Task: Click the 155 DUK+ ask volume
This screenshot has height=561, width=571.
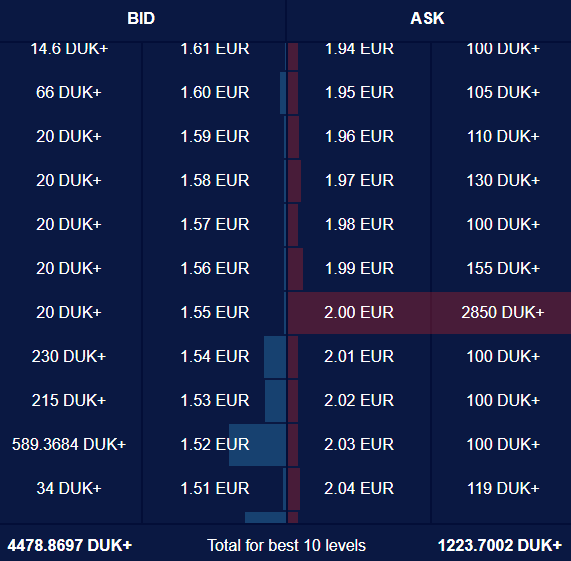Action: (x=503, y=268)
